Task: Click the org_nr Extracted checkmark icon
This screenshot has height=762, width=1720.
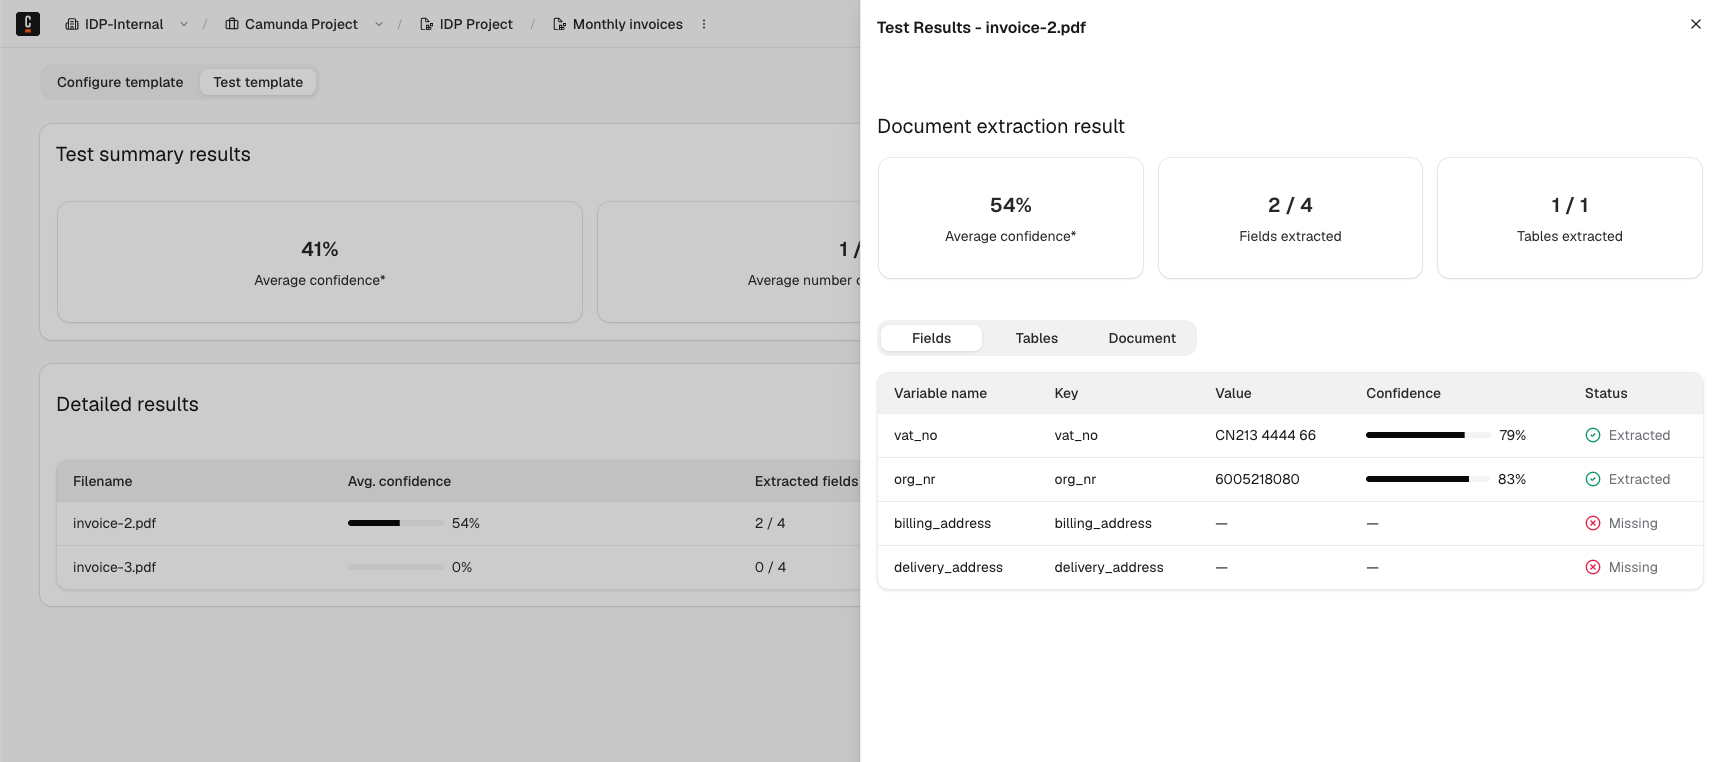Action: coord(1593,479)
